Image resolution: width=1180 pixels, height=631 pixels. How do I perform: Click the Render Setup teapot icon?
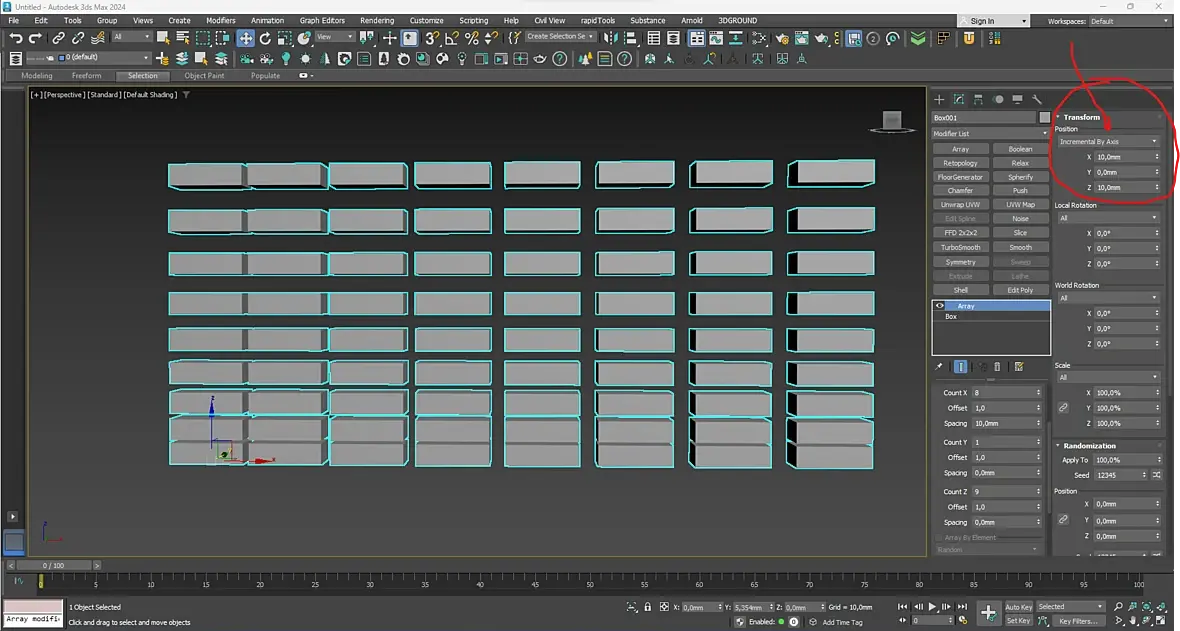[x=783, y=38]
